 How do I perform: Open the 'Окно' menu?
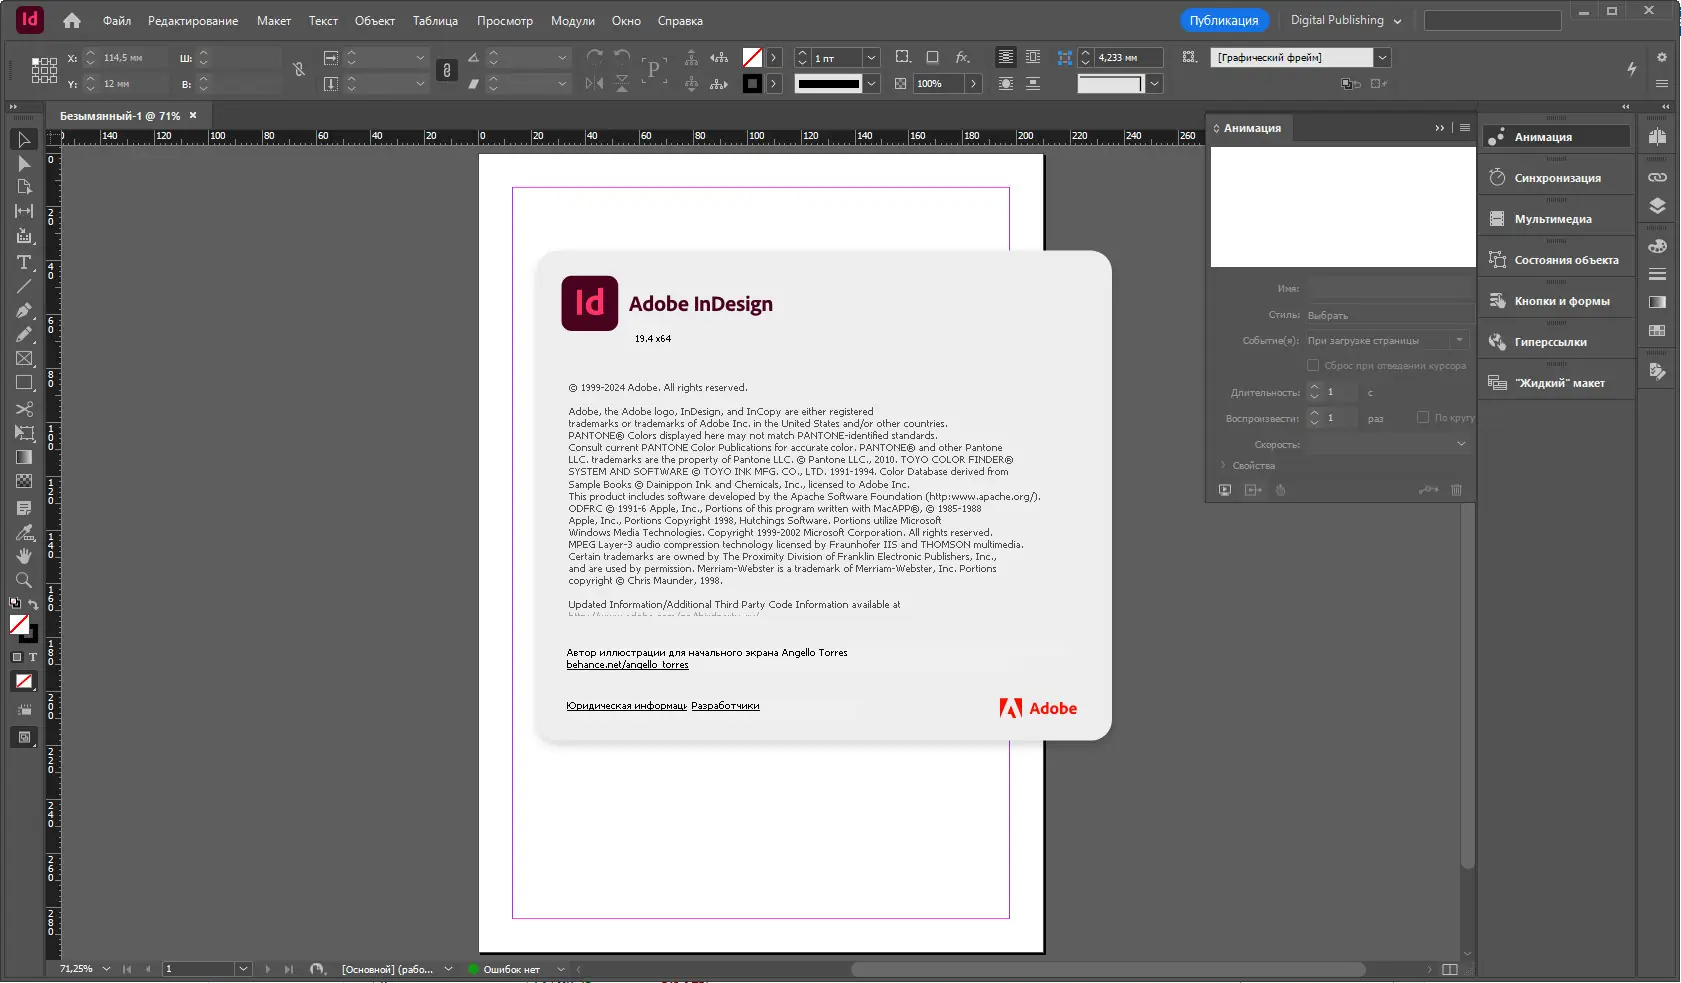click(626, 20)
